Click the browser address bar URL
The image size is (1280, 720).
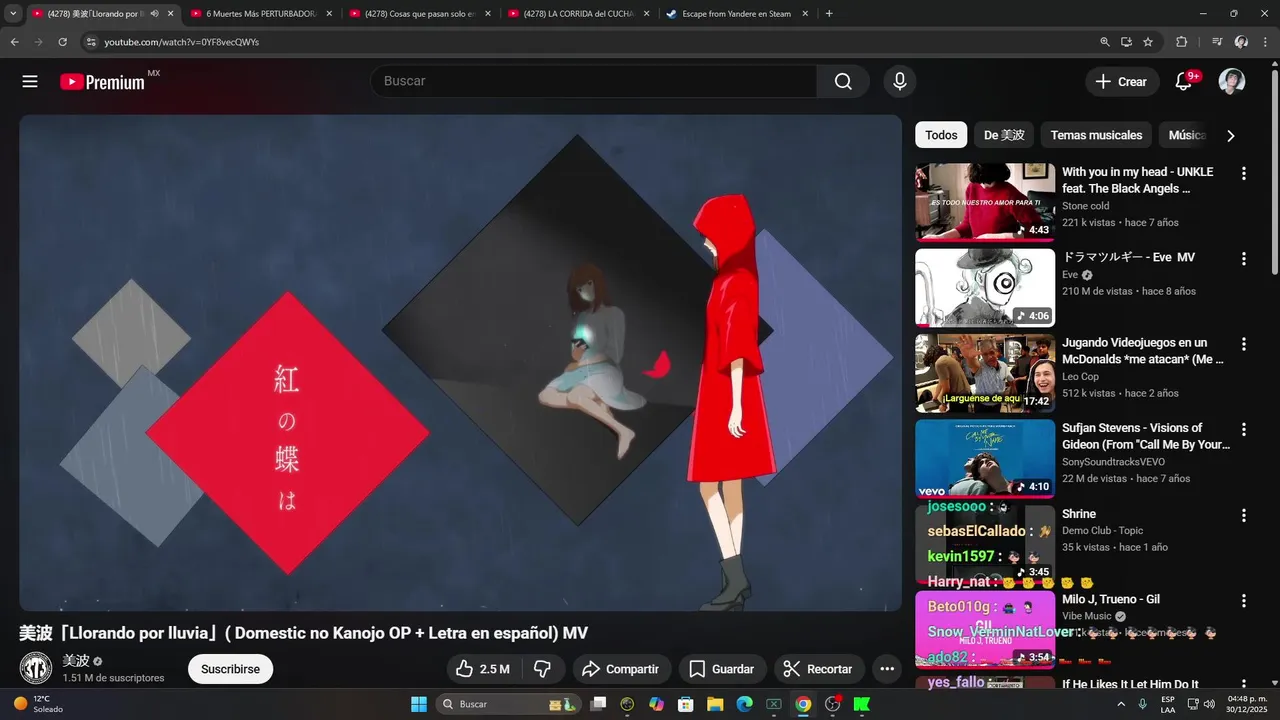point(182,42)
